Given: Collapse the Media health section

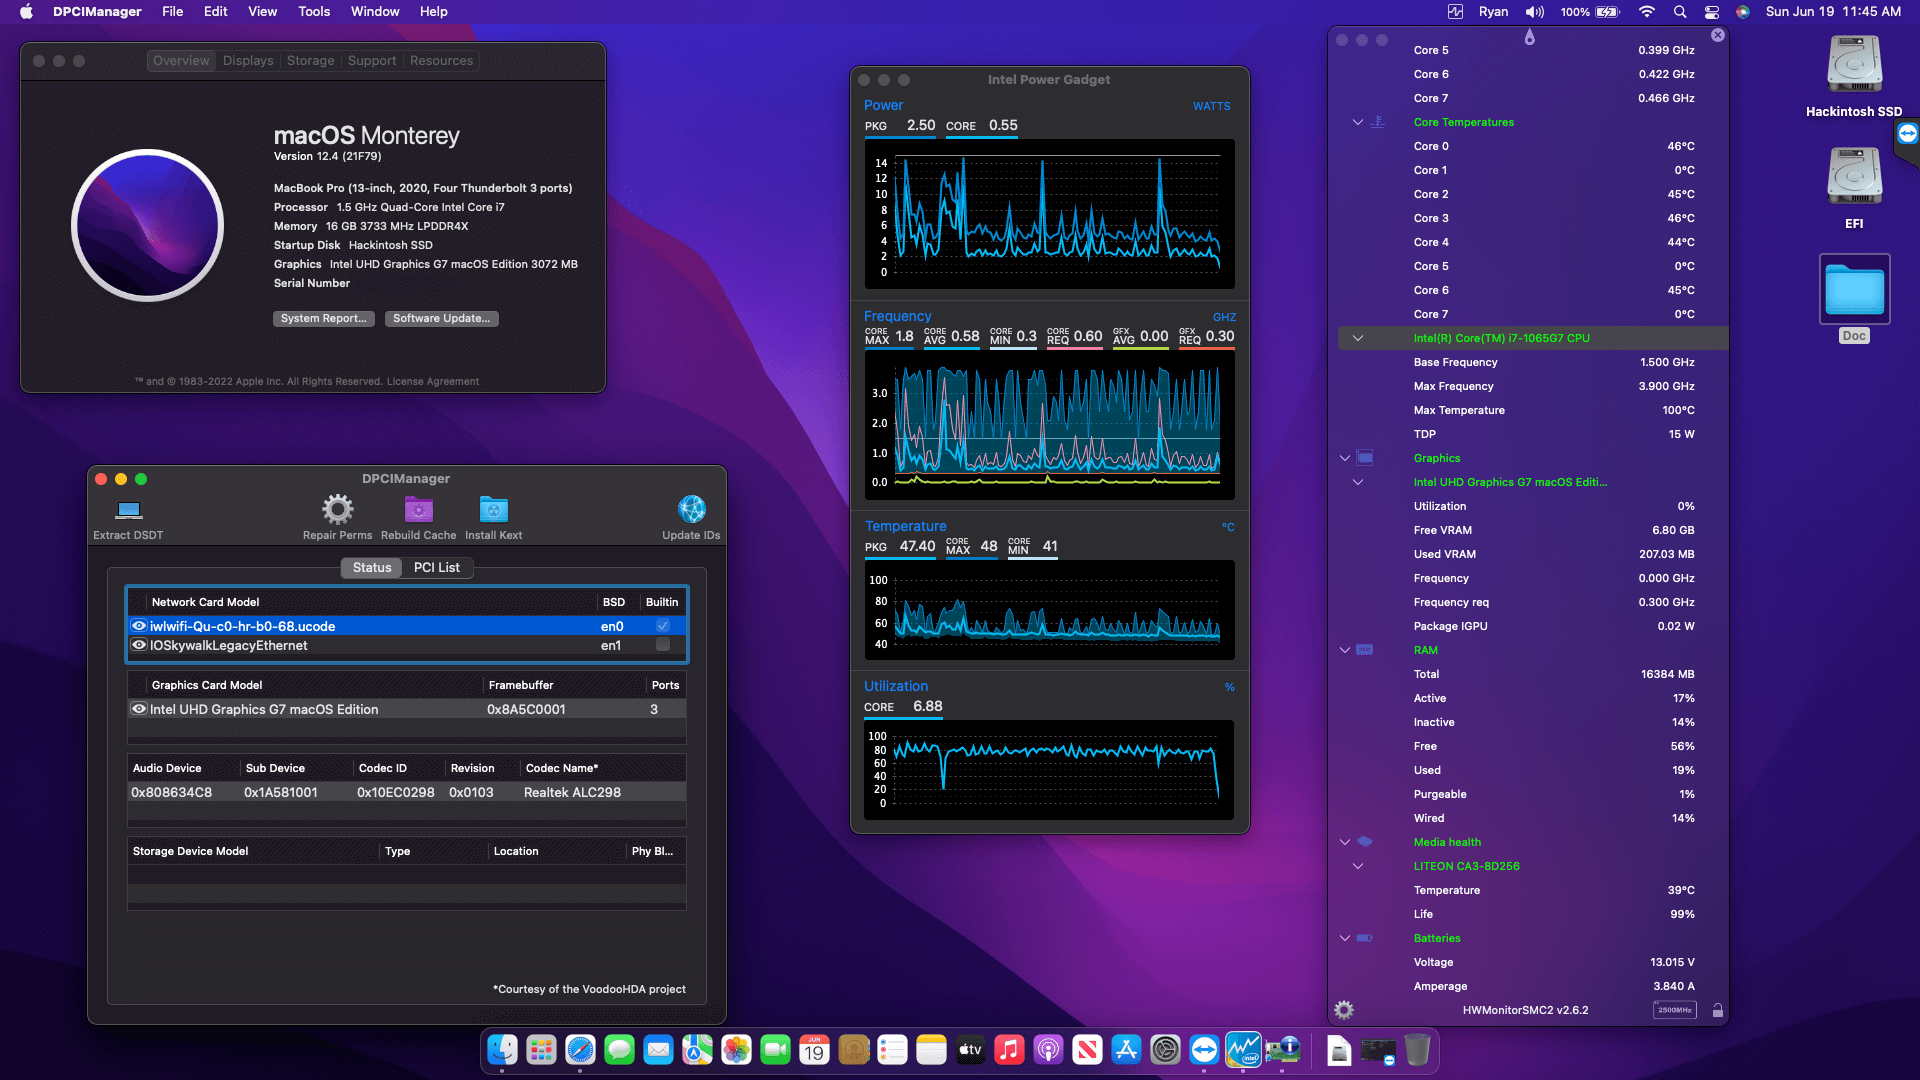Looking at the screenshot, I should [1344, 842].
